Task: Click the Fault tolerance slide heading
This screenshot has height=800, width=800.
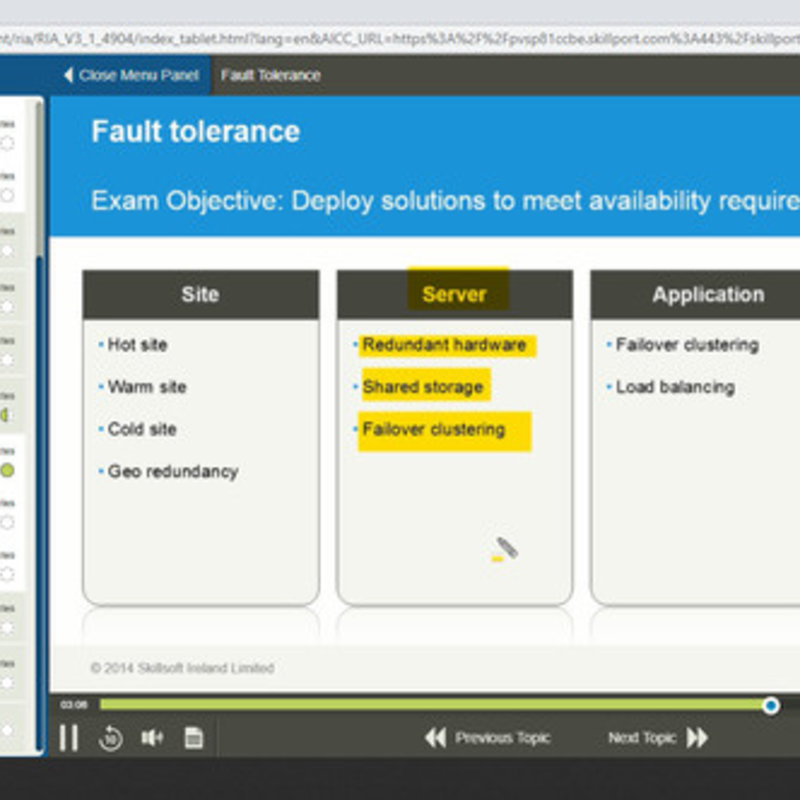Action: (196, 131)
